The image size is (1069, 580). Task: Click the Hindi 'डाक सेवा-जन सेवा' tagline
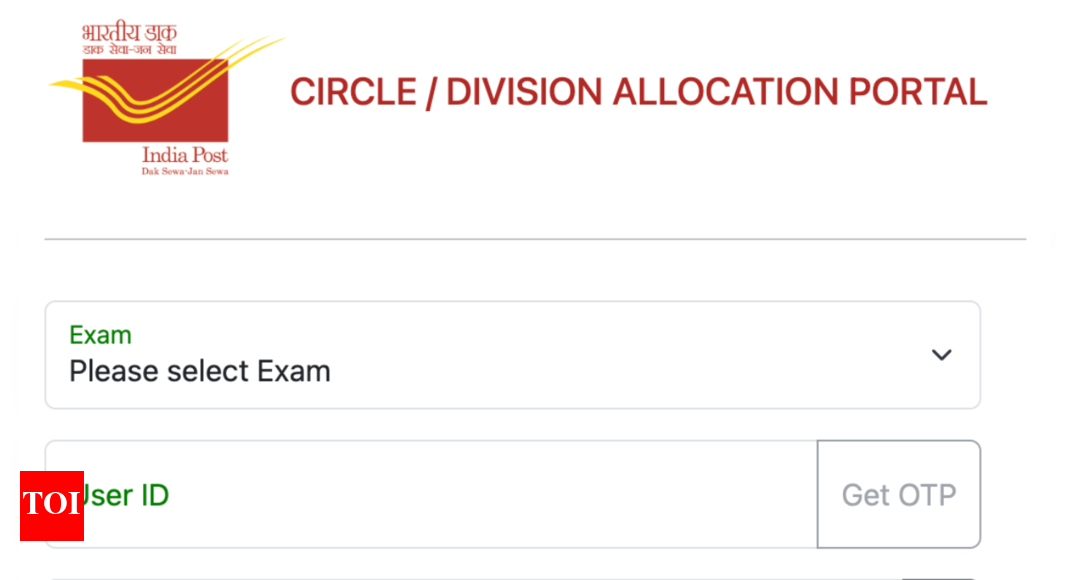coord(130,50)
